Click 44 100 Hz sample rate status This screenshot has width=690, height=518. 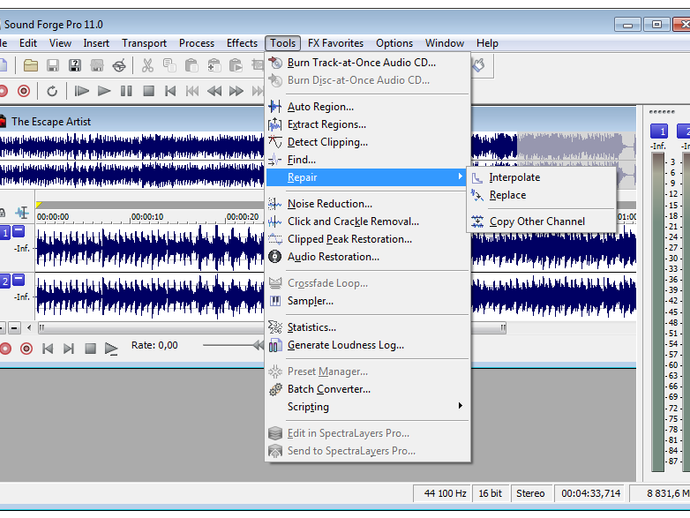pos(444,493)
